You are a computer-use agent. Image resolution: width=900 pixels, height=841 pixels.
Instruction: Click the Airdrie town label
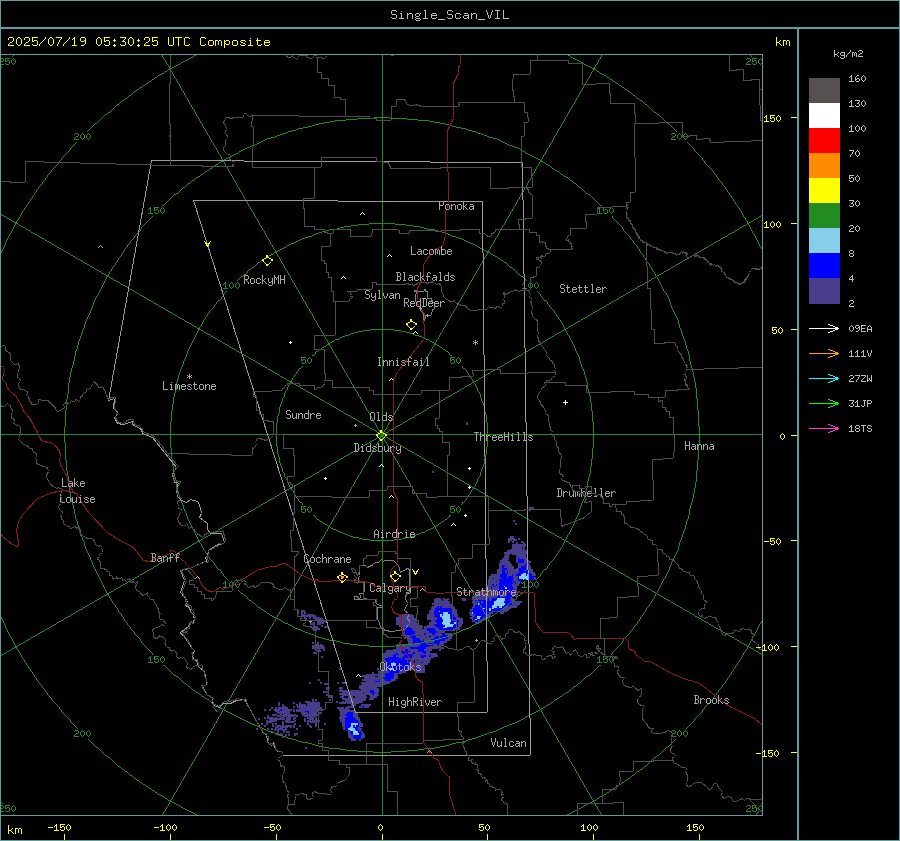click(x=394, y=534)
